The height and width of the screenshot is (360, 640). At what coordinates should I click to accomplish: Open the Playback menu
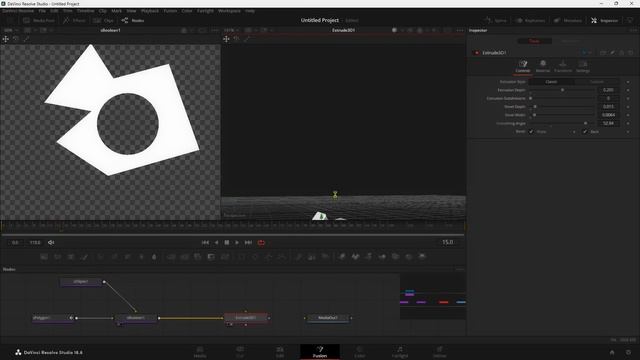150,11
